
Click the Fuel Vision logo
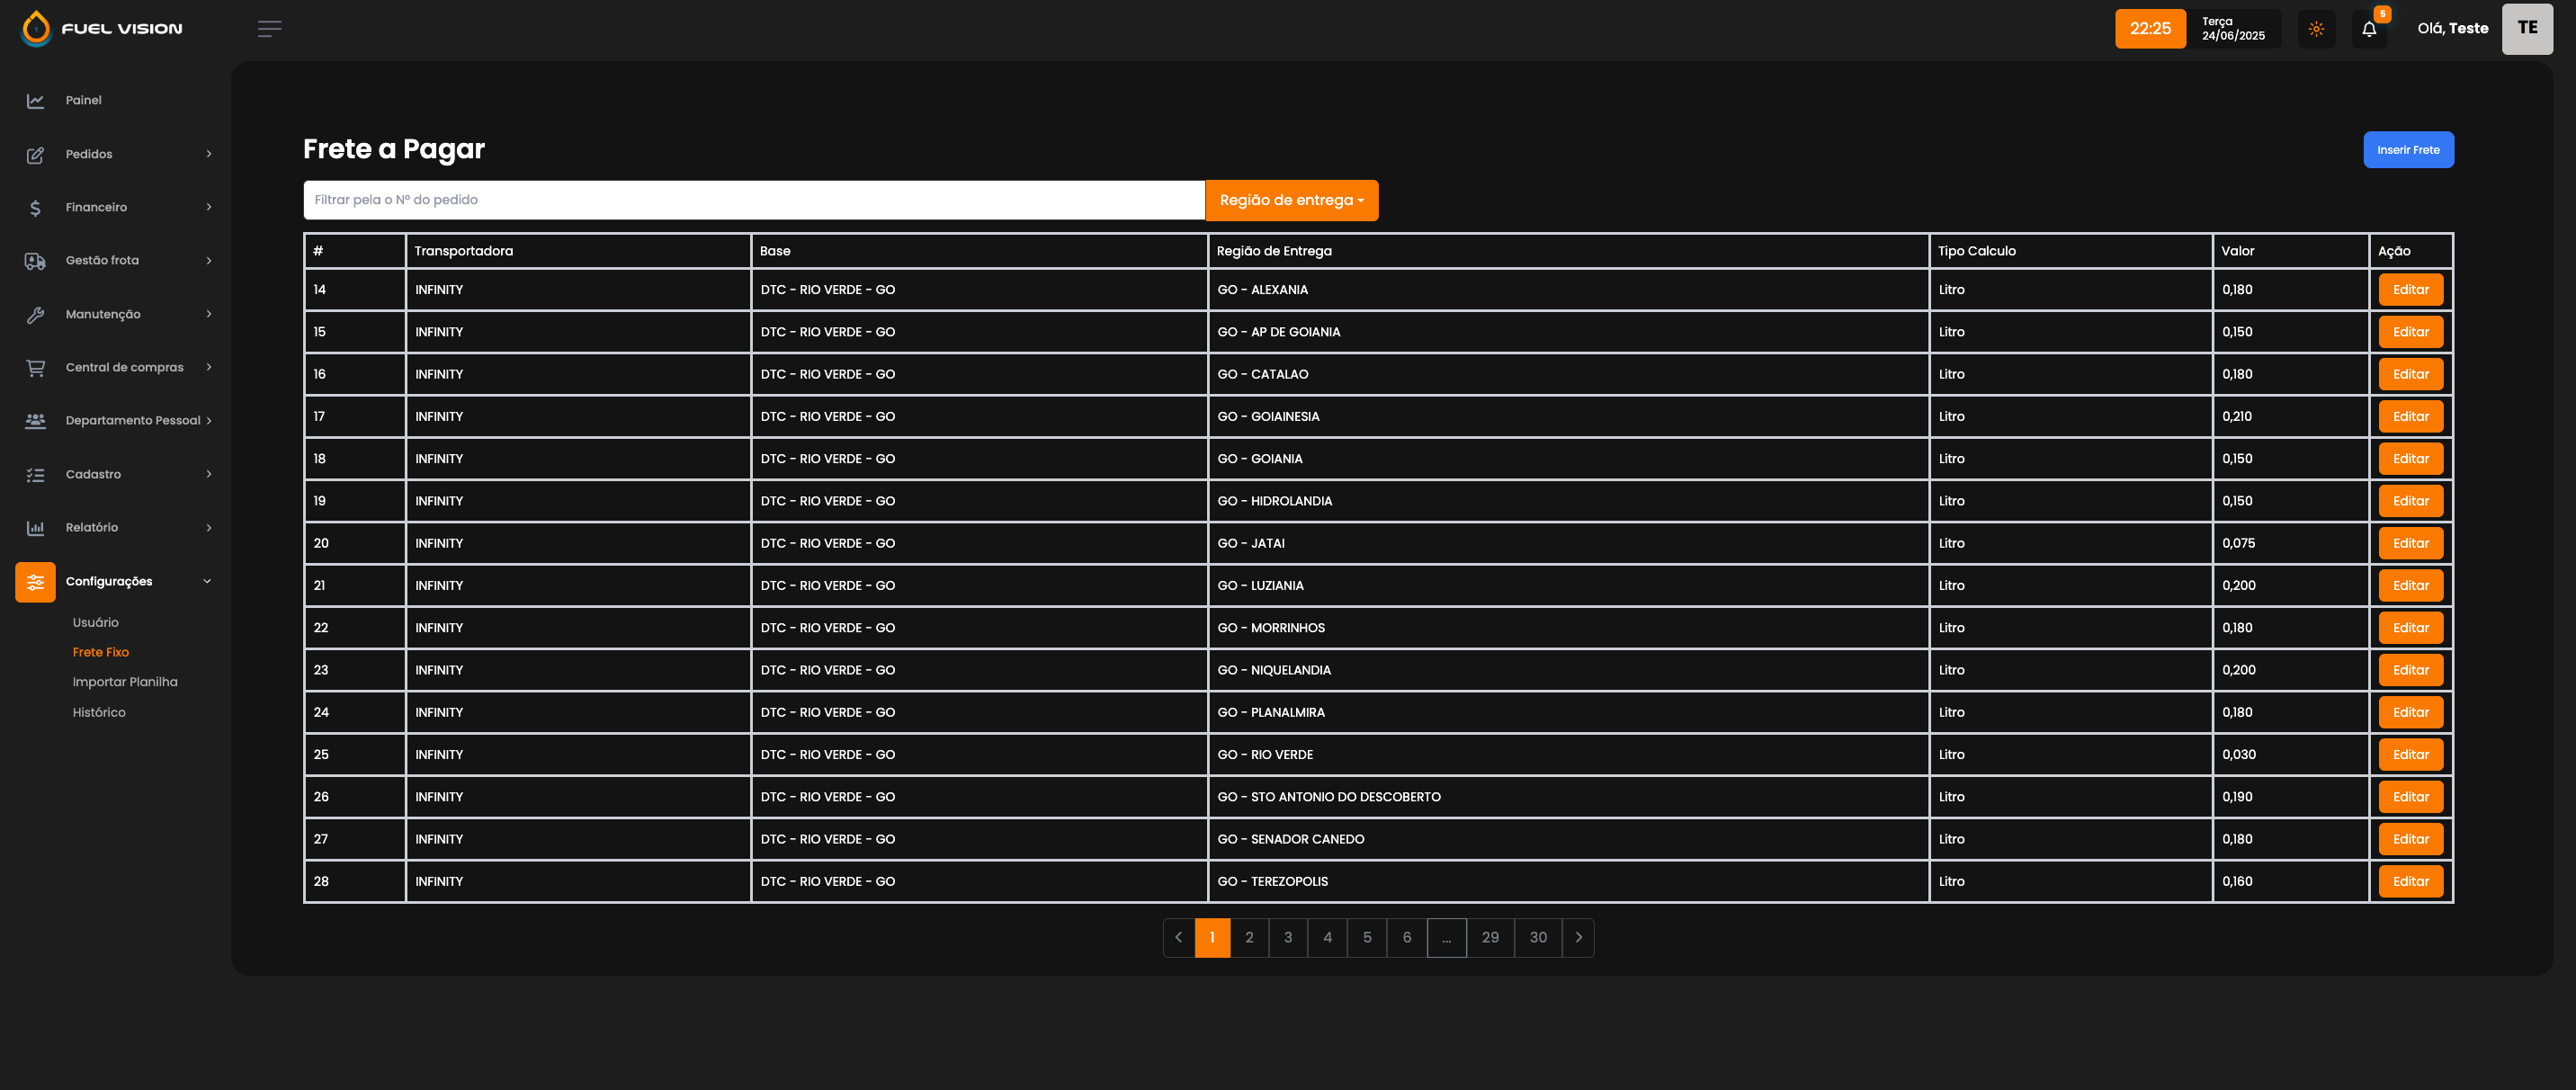[x=102, y=29]
